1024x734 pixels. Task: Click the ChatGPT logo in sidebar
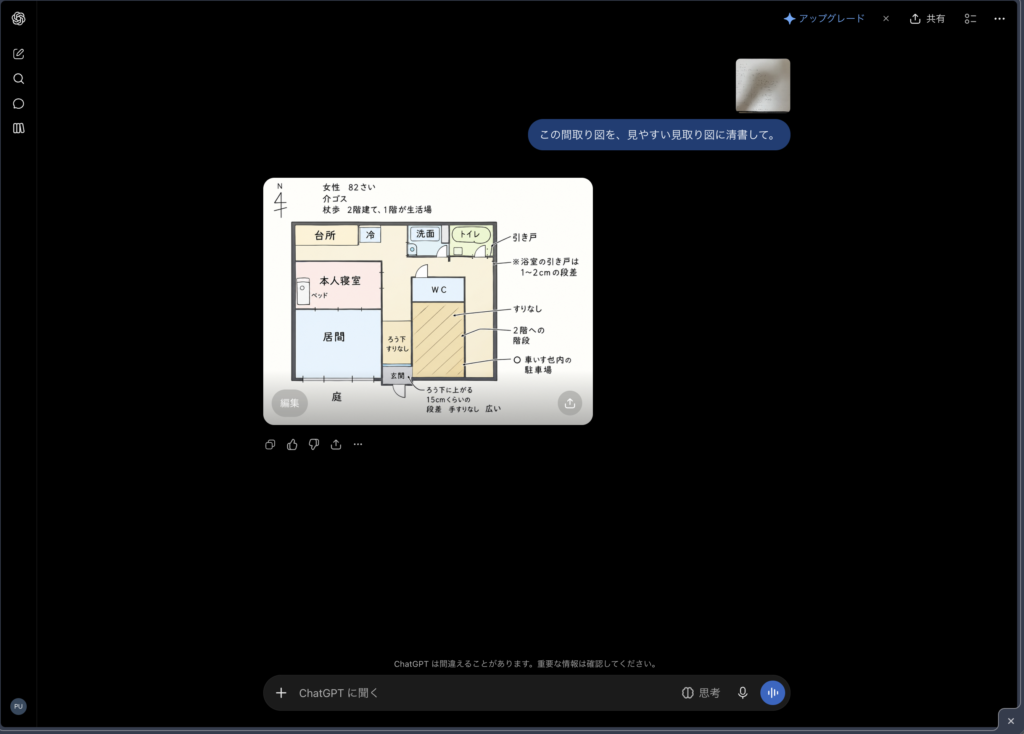point(18,19)
